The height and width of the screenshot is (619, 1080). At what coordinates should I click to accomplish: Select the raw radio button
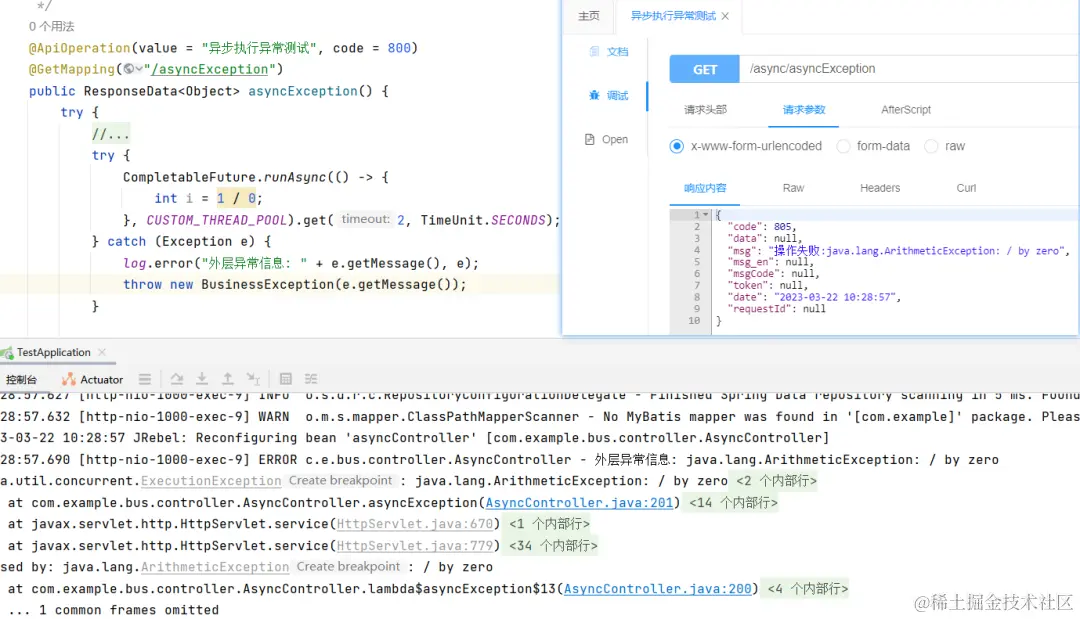coord(931,146)
